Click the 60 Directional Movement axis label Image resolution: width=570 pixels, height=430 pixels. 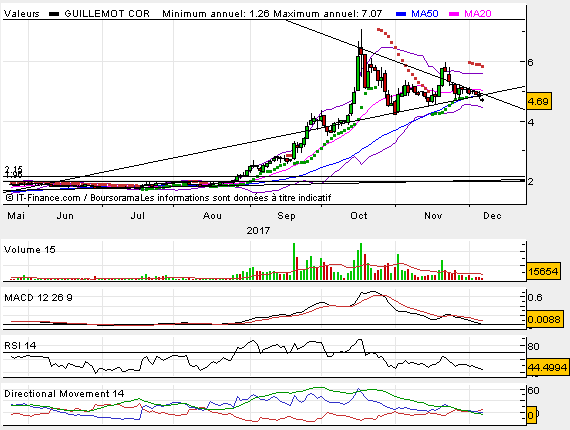(x=533, y=391)
